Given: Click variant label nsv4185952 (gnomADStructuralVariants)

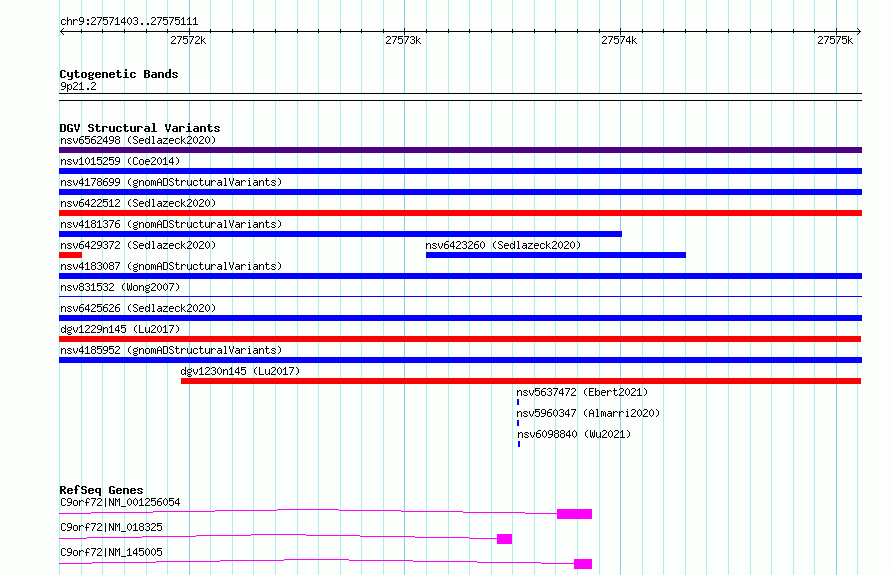Looking at the screenshot, I should pyautogui.click(x=171, y=350).
